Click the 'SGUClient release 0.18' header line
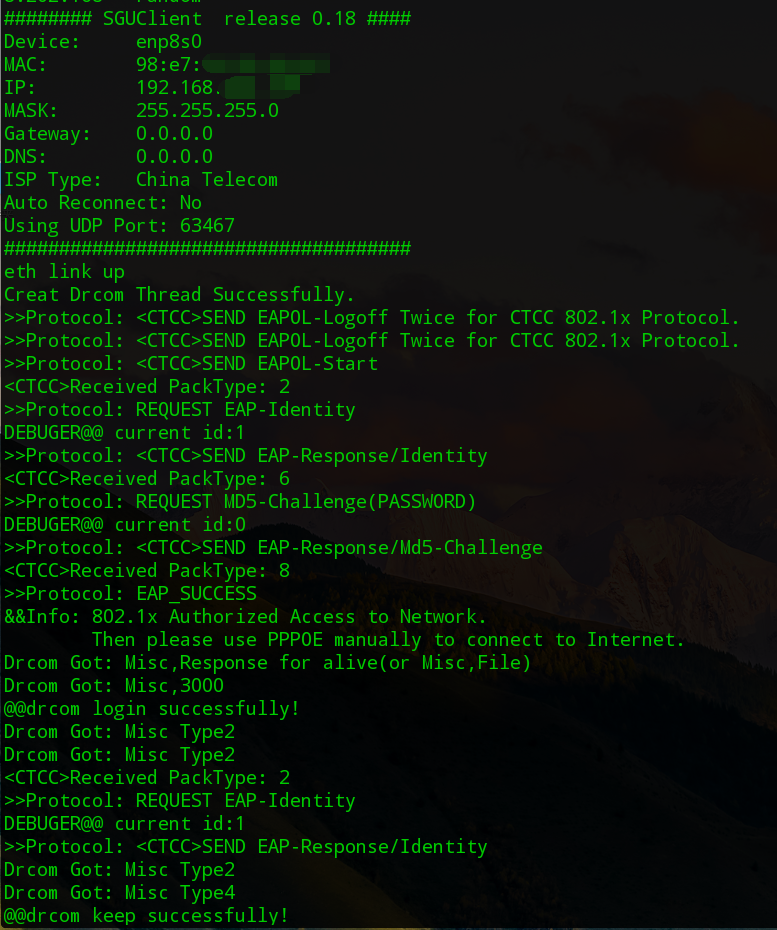This screenshot has width=777, height=930. [x=207, y=18]
